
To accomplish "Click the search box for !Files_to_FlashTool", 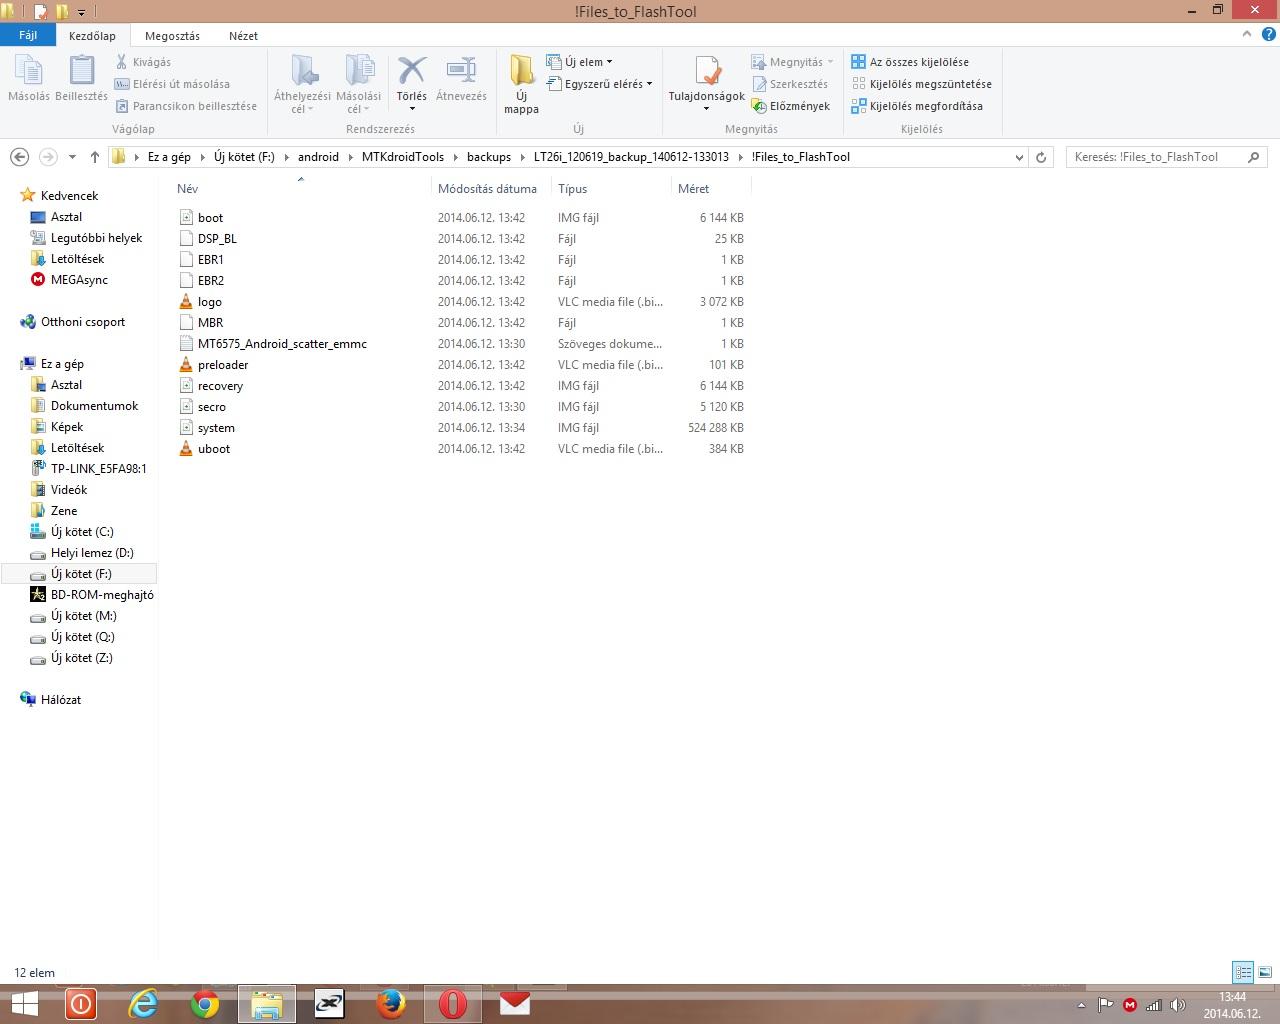I will click(1166, 157).
